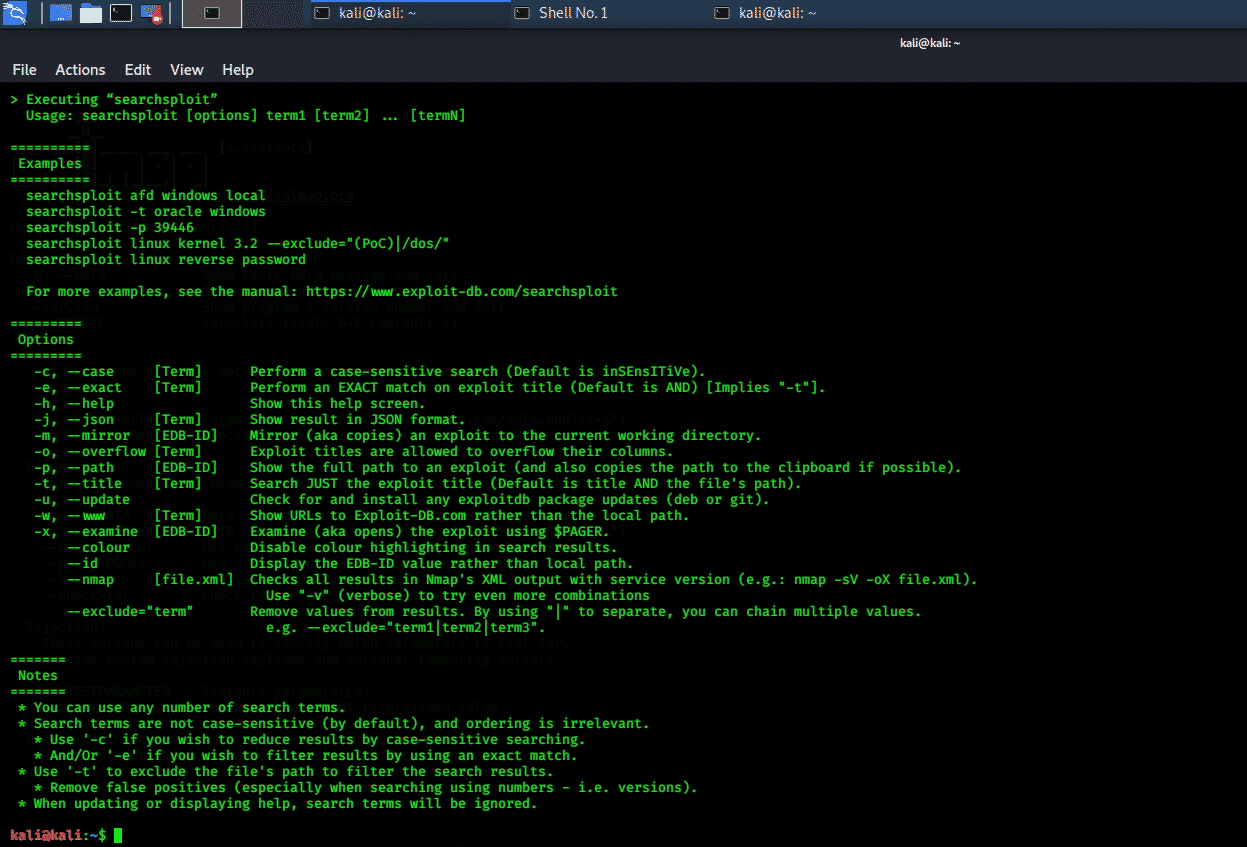Select the rightmost kali@kali taskbar window
Screen dimensions: 1247x847
point(777,13)
